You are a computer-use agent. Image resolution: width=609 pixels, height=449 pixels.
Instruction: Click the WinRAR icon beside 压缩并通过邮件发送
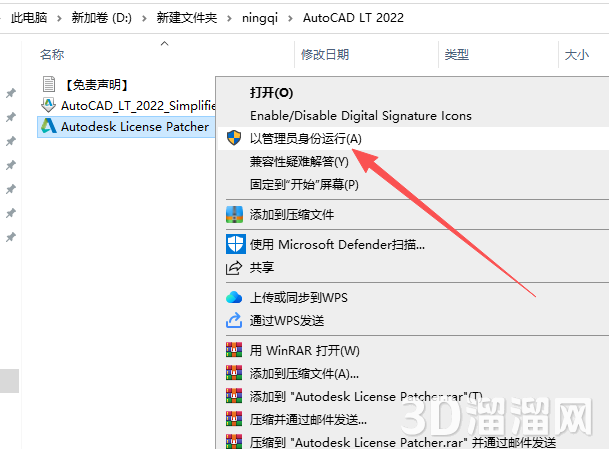[x=234, y=419]
